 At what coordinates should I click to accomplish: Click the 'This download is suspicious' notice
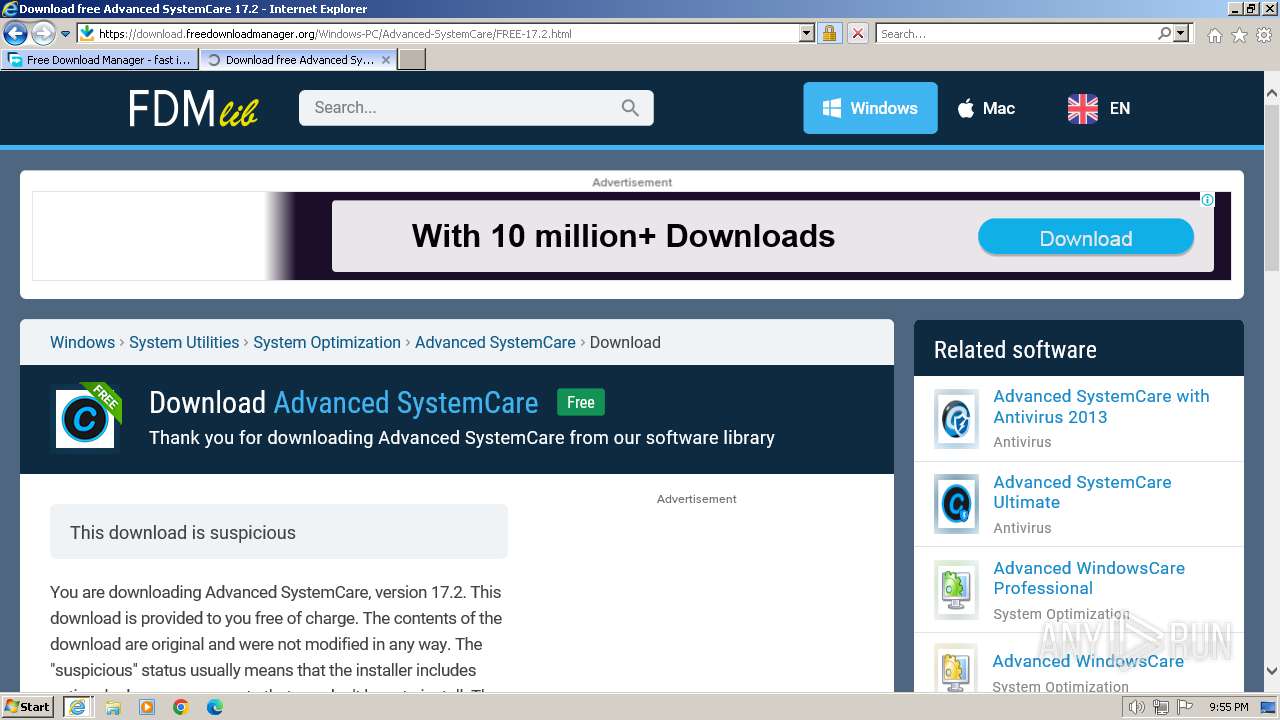[x=279, y=532]
